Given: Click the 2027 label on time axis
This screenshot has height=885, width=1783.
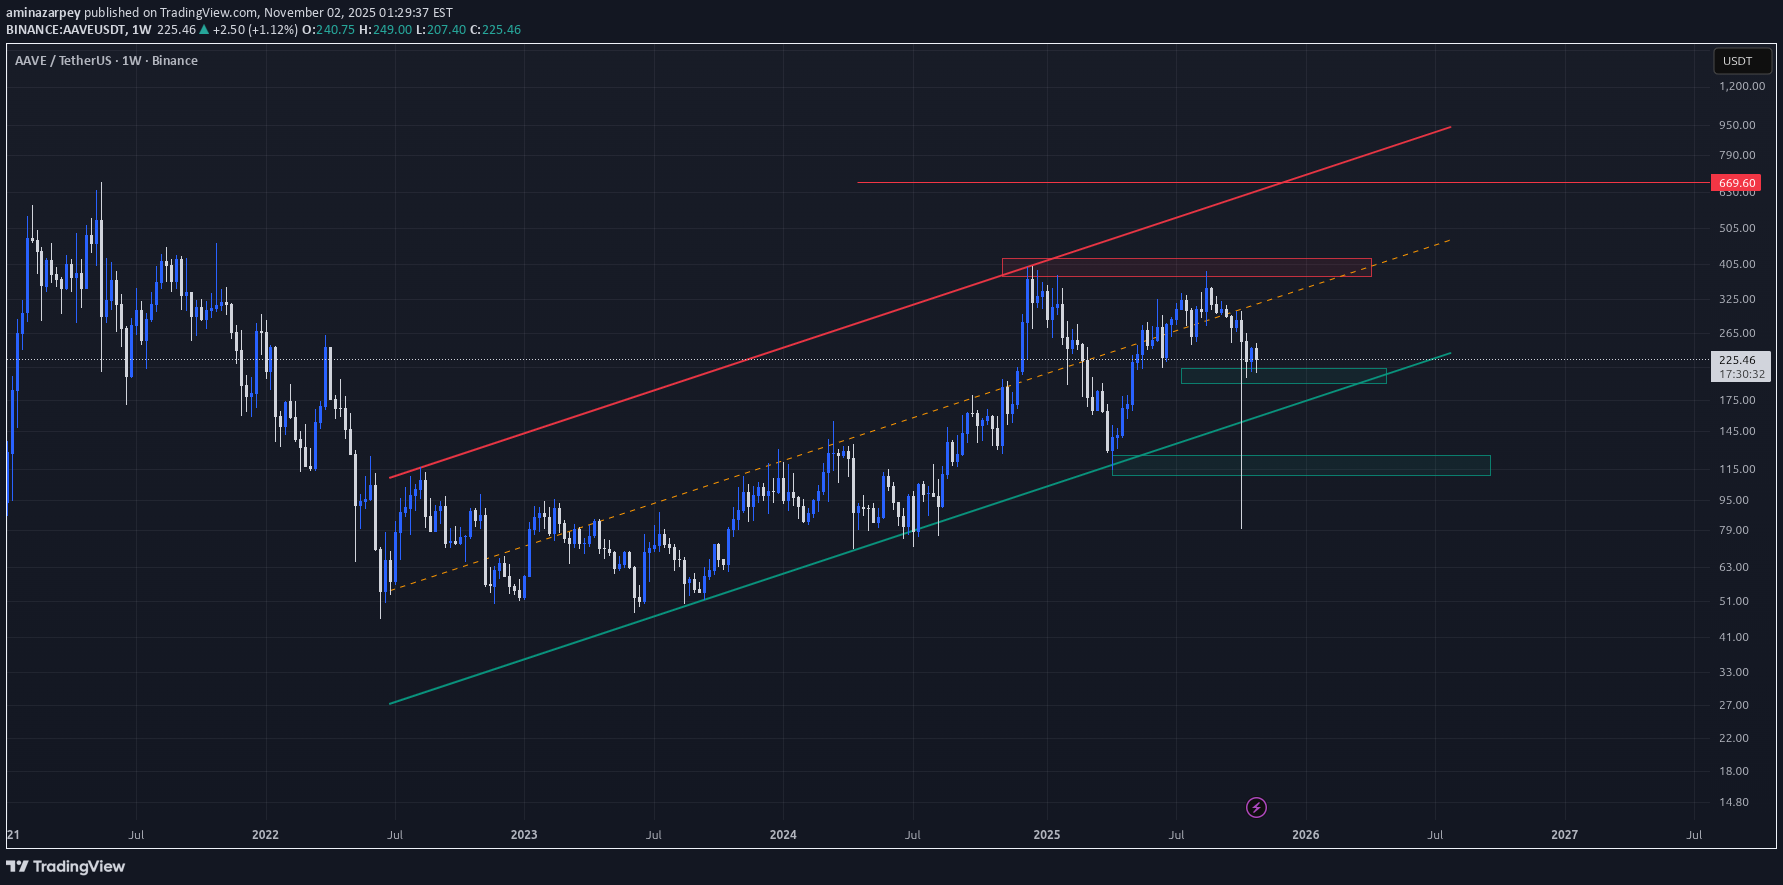Looking at the screenshot, I should point(1564,835).
